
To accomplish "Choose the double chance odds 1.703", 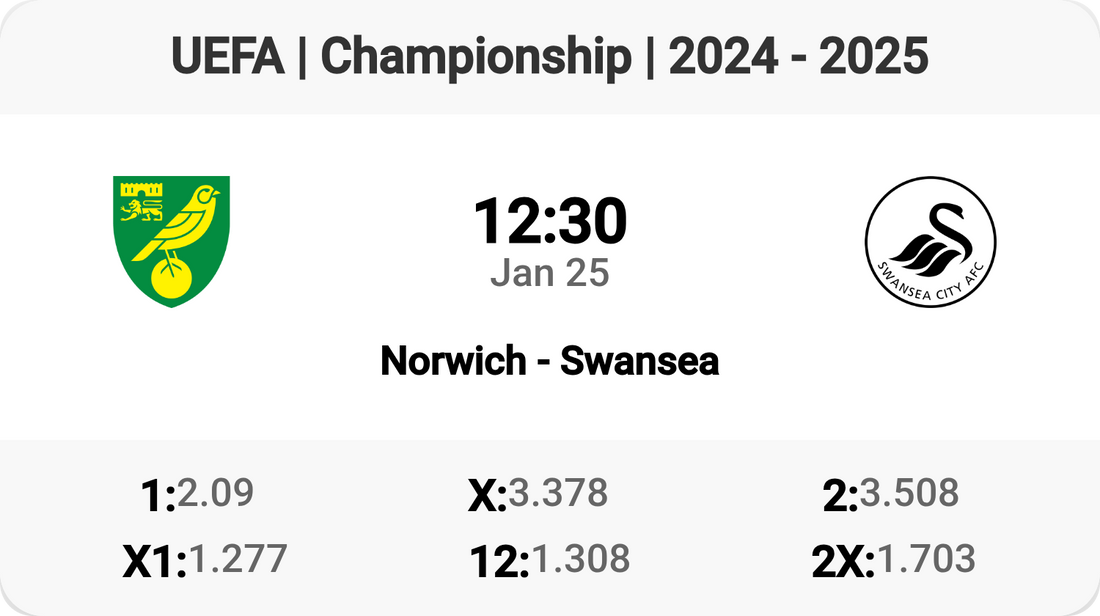I will click(x=925, y=559).
